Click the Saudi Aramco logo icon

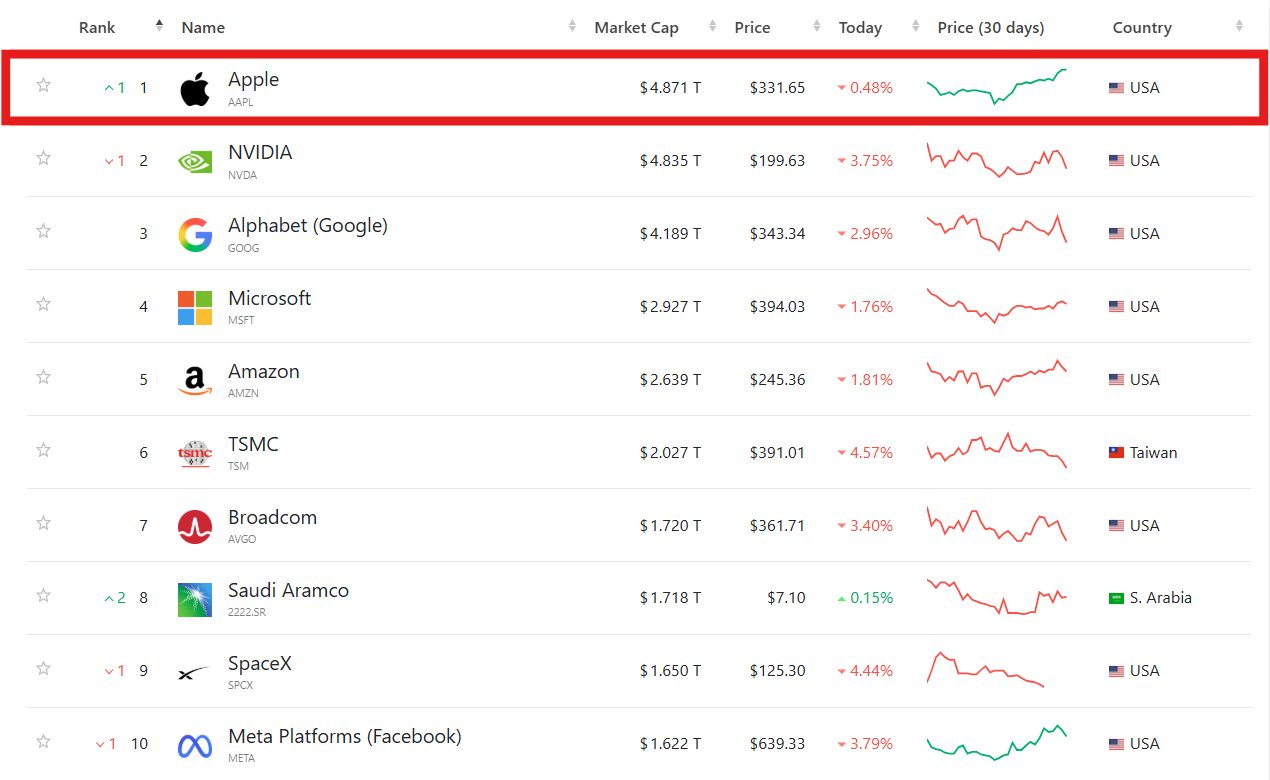point(195,599)
